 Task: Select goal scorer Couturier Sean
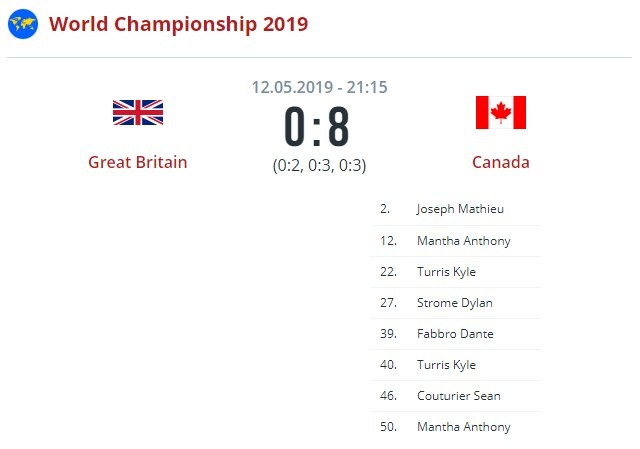tap(458, 396)
